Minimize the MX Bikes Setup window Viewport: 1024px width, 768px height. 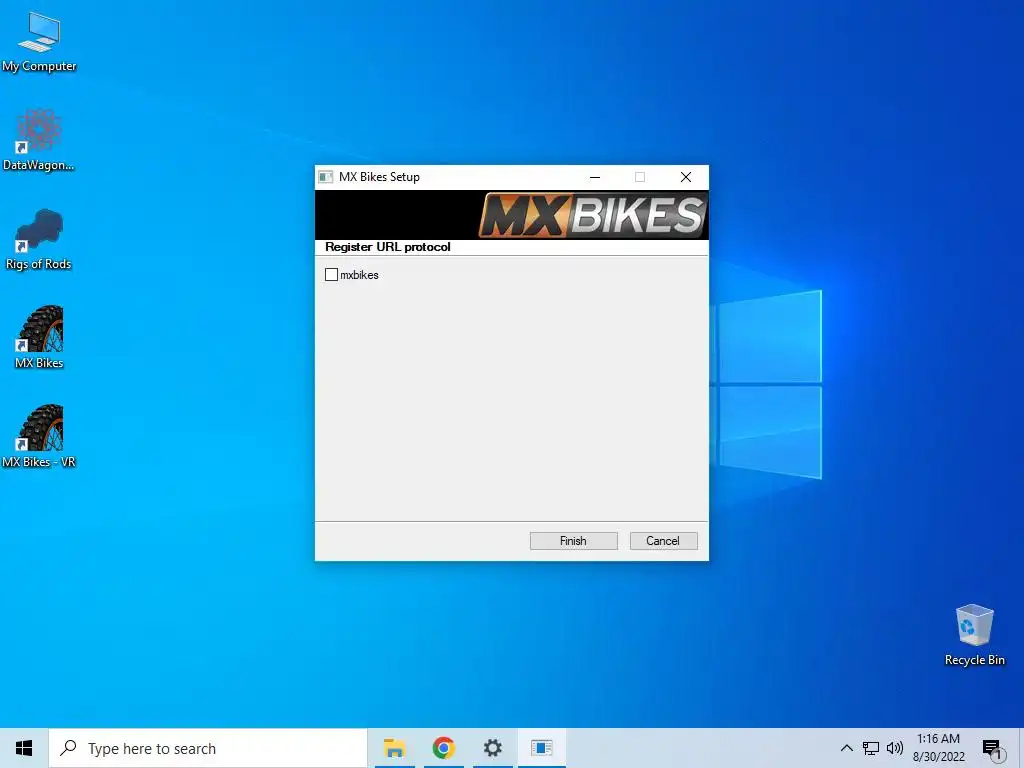click(x=595, y=177)
